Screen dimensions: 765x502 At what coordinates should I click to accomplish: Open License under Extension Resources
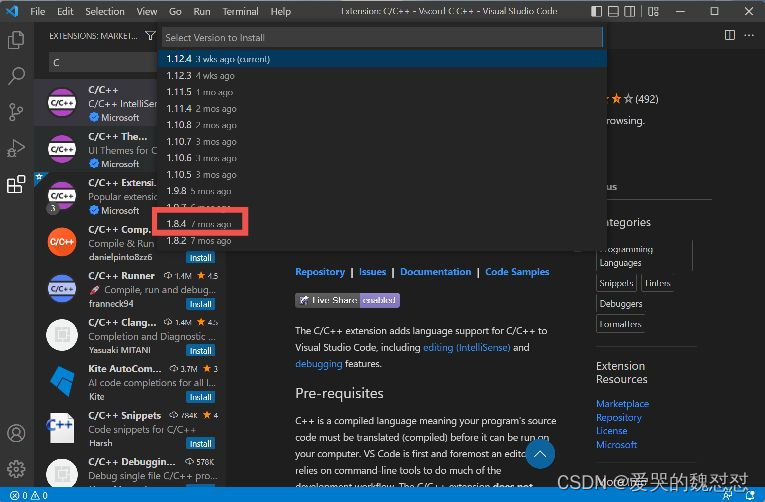point(612,431)
